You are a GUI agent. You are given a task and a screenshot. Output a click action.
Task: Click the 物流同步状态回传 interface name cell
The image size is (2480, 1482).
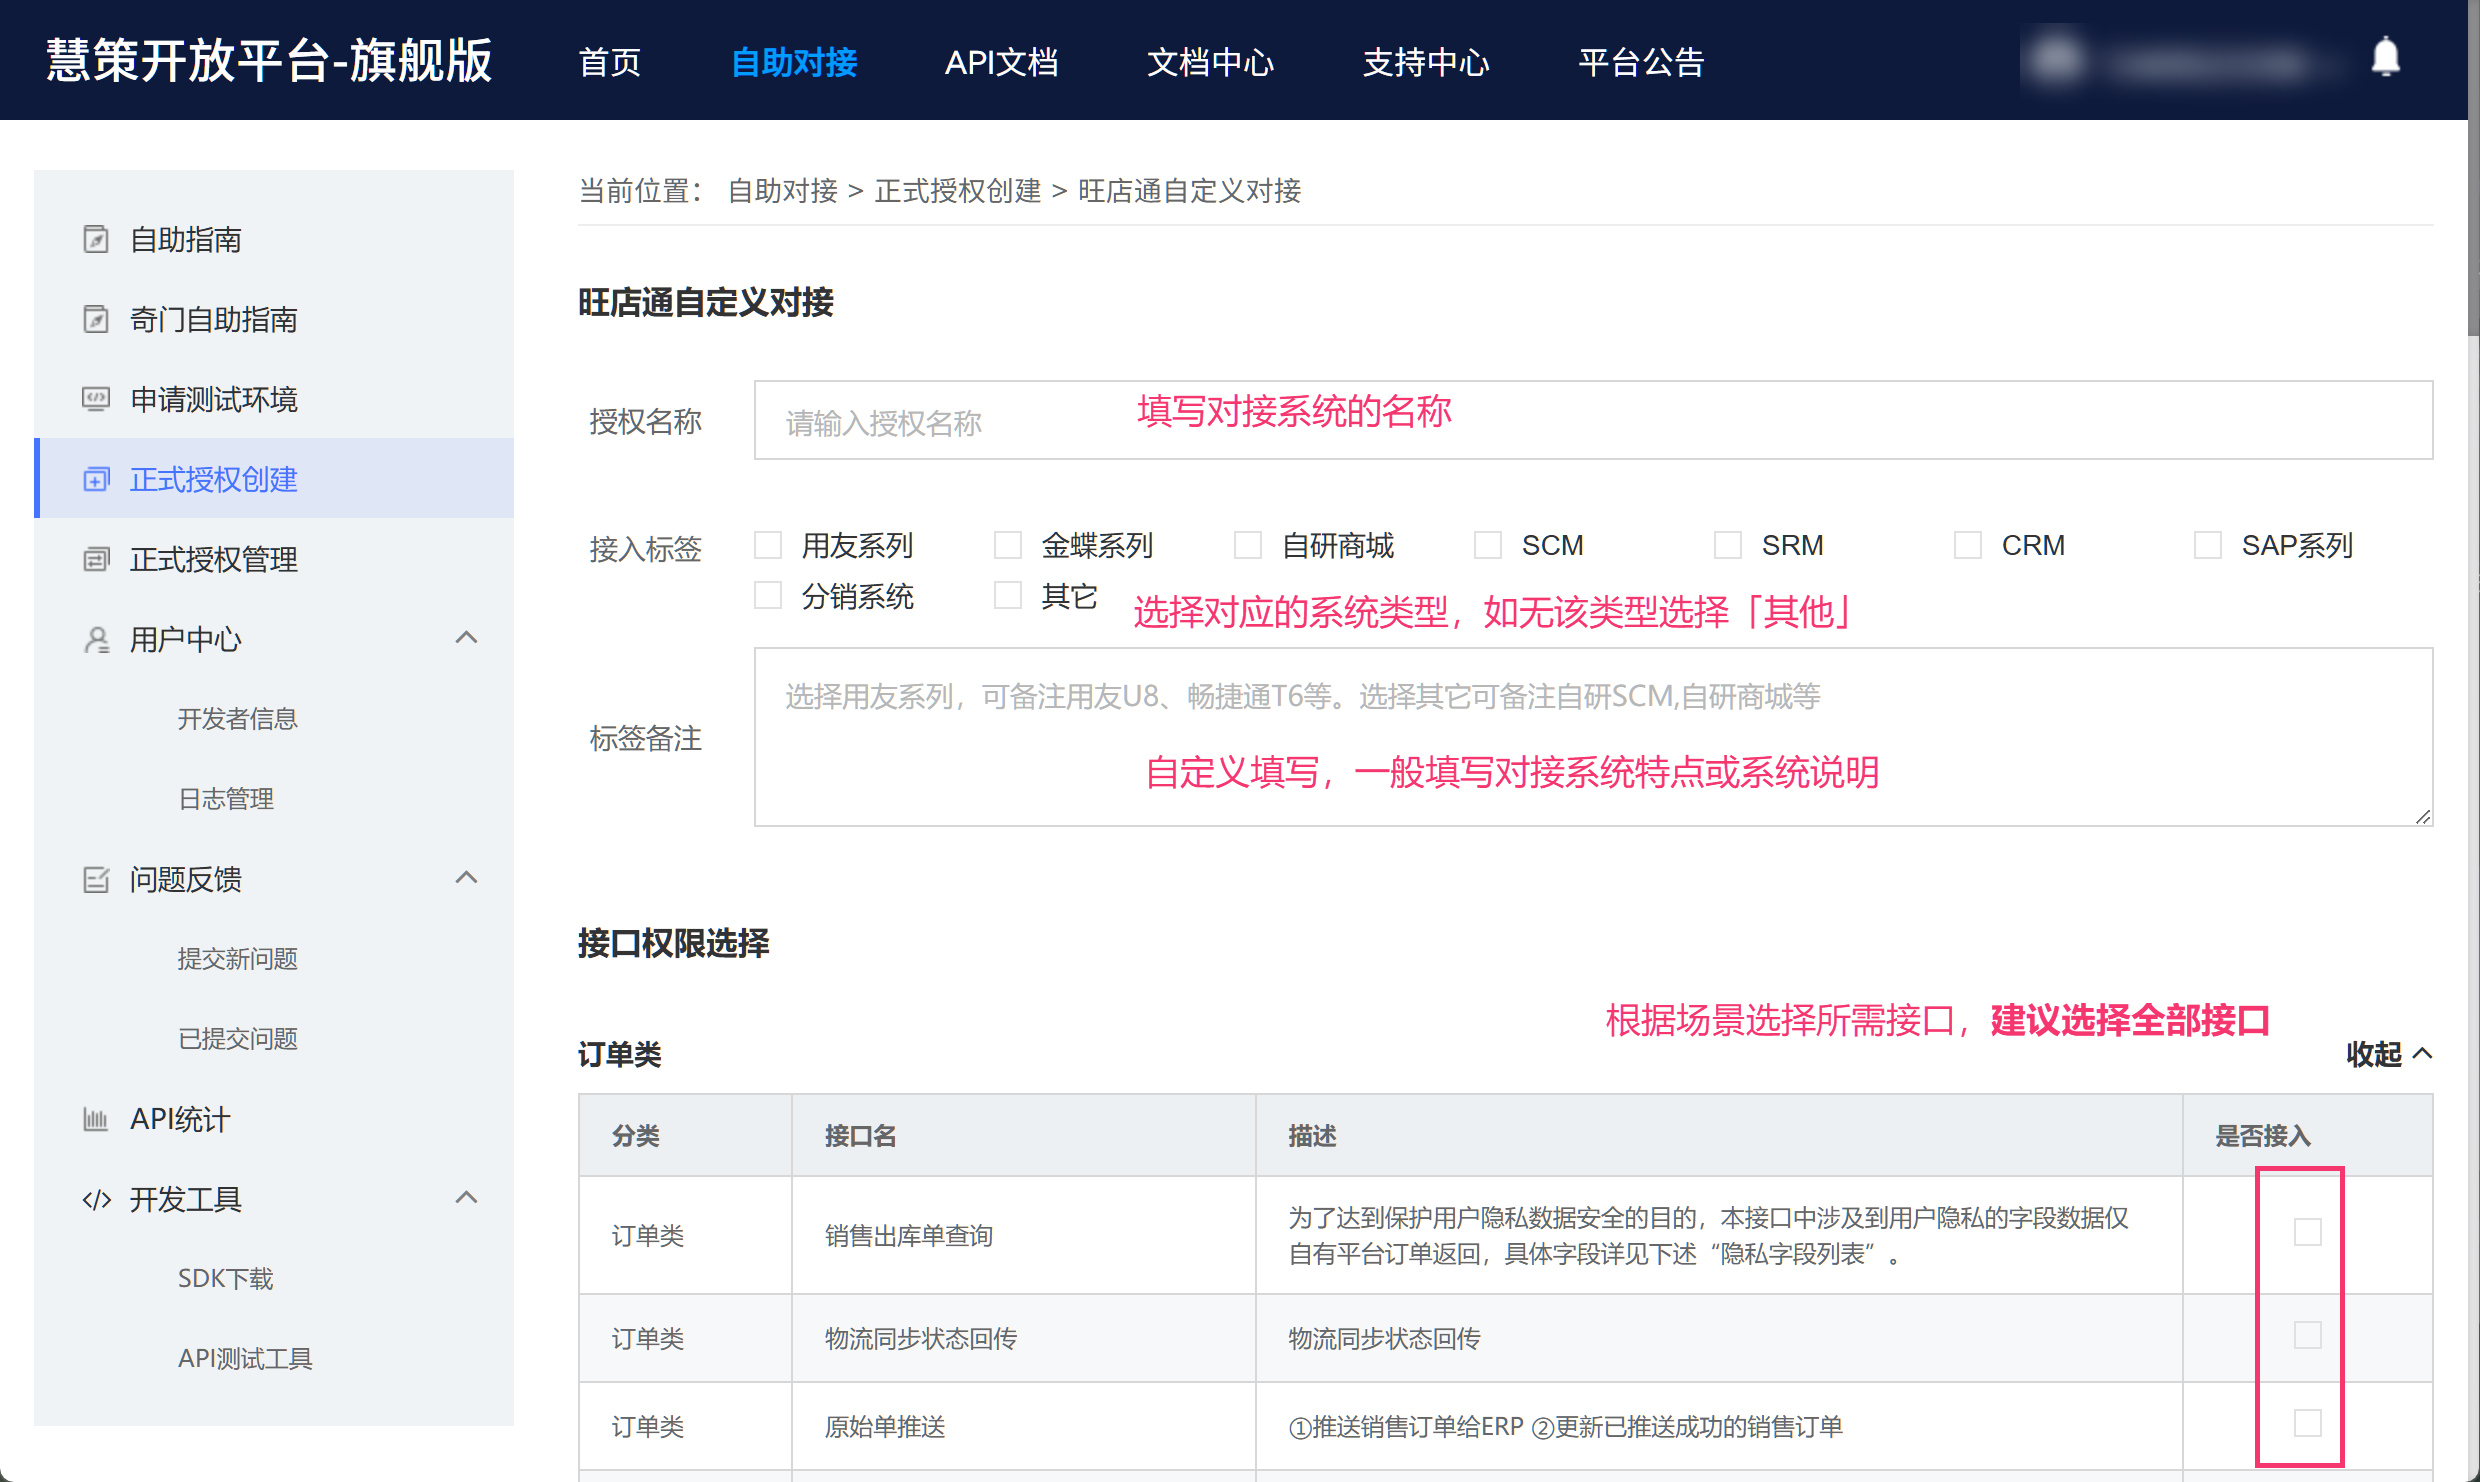pyautogui.click(x=1023, y=1339)
